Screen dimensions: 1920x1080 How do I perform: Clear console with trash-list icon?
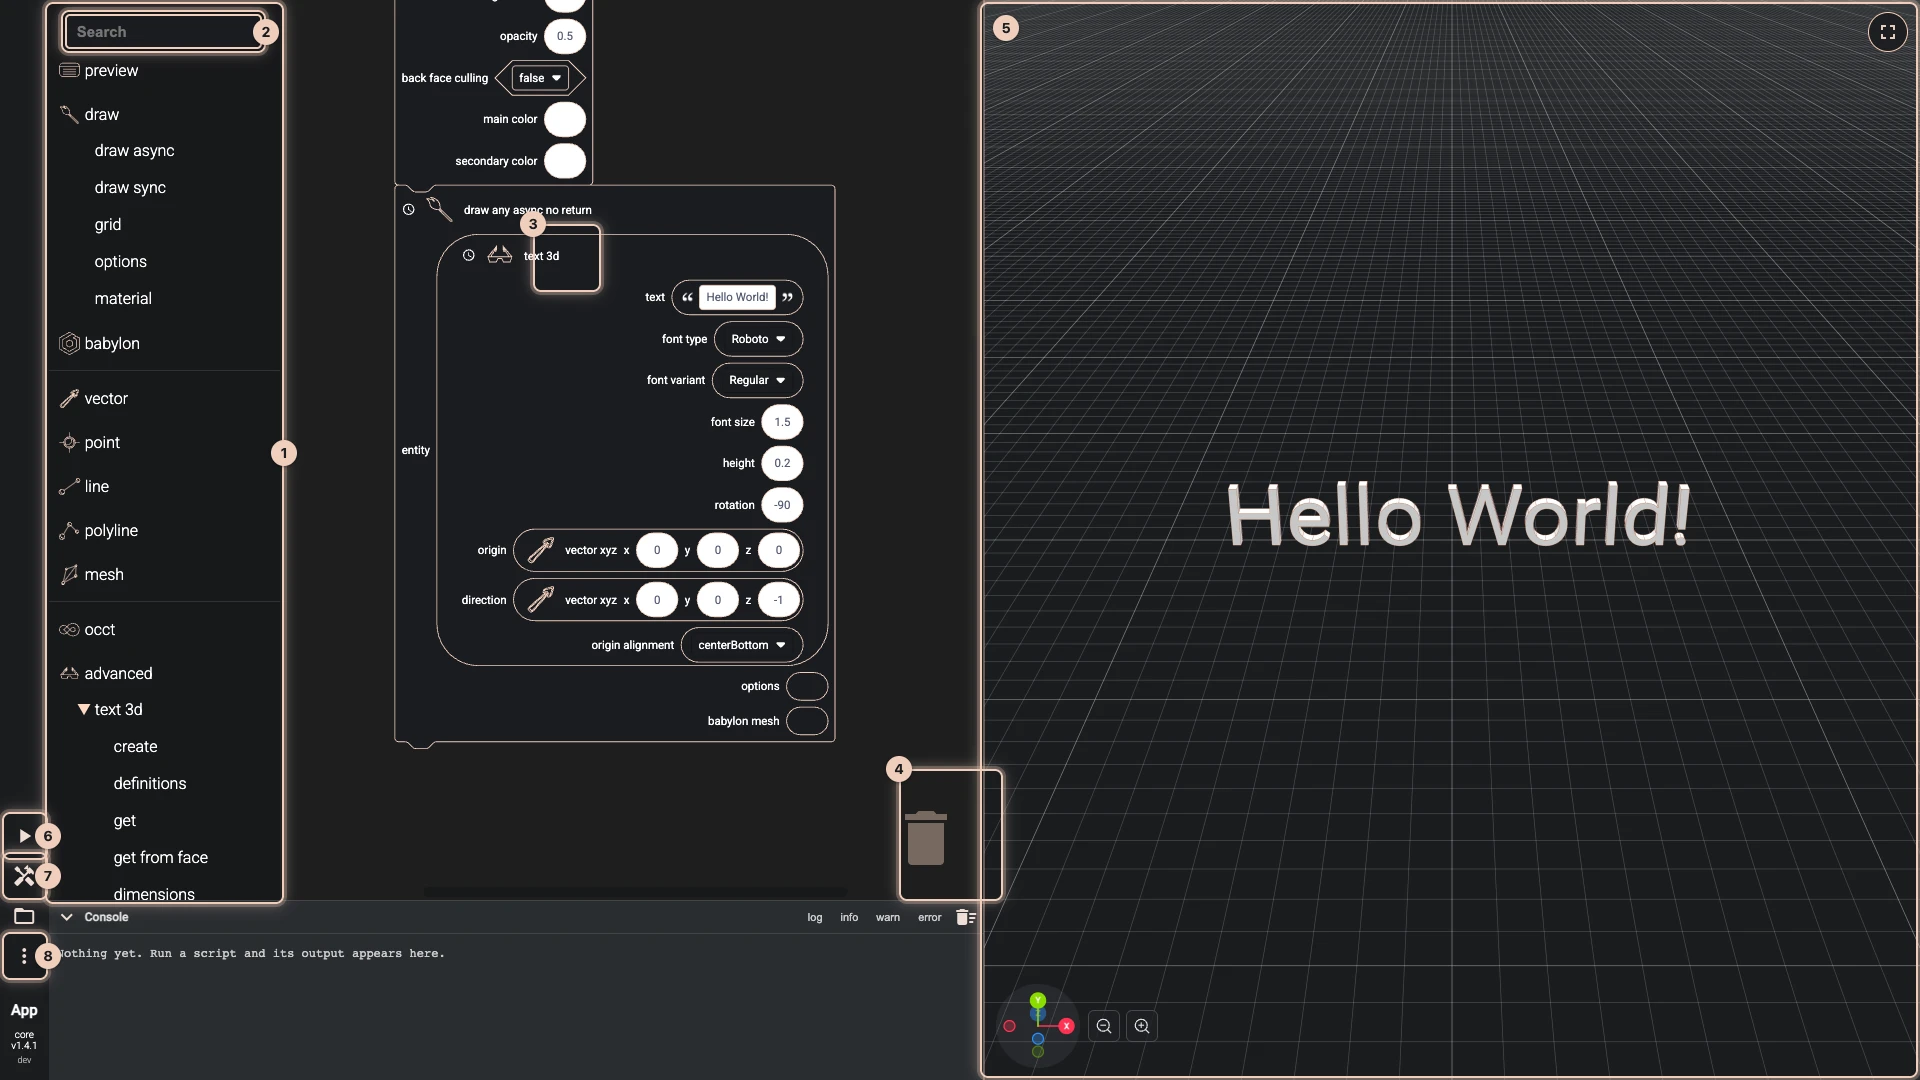pos(965,918)
